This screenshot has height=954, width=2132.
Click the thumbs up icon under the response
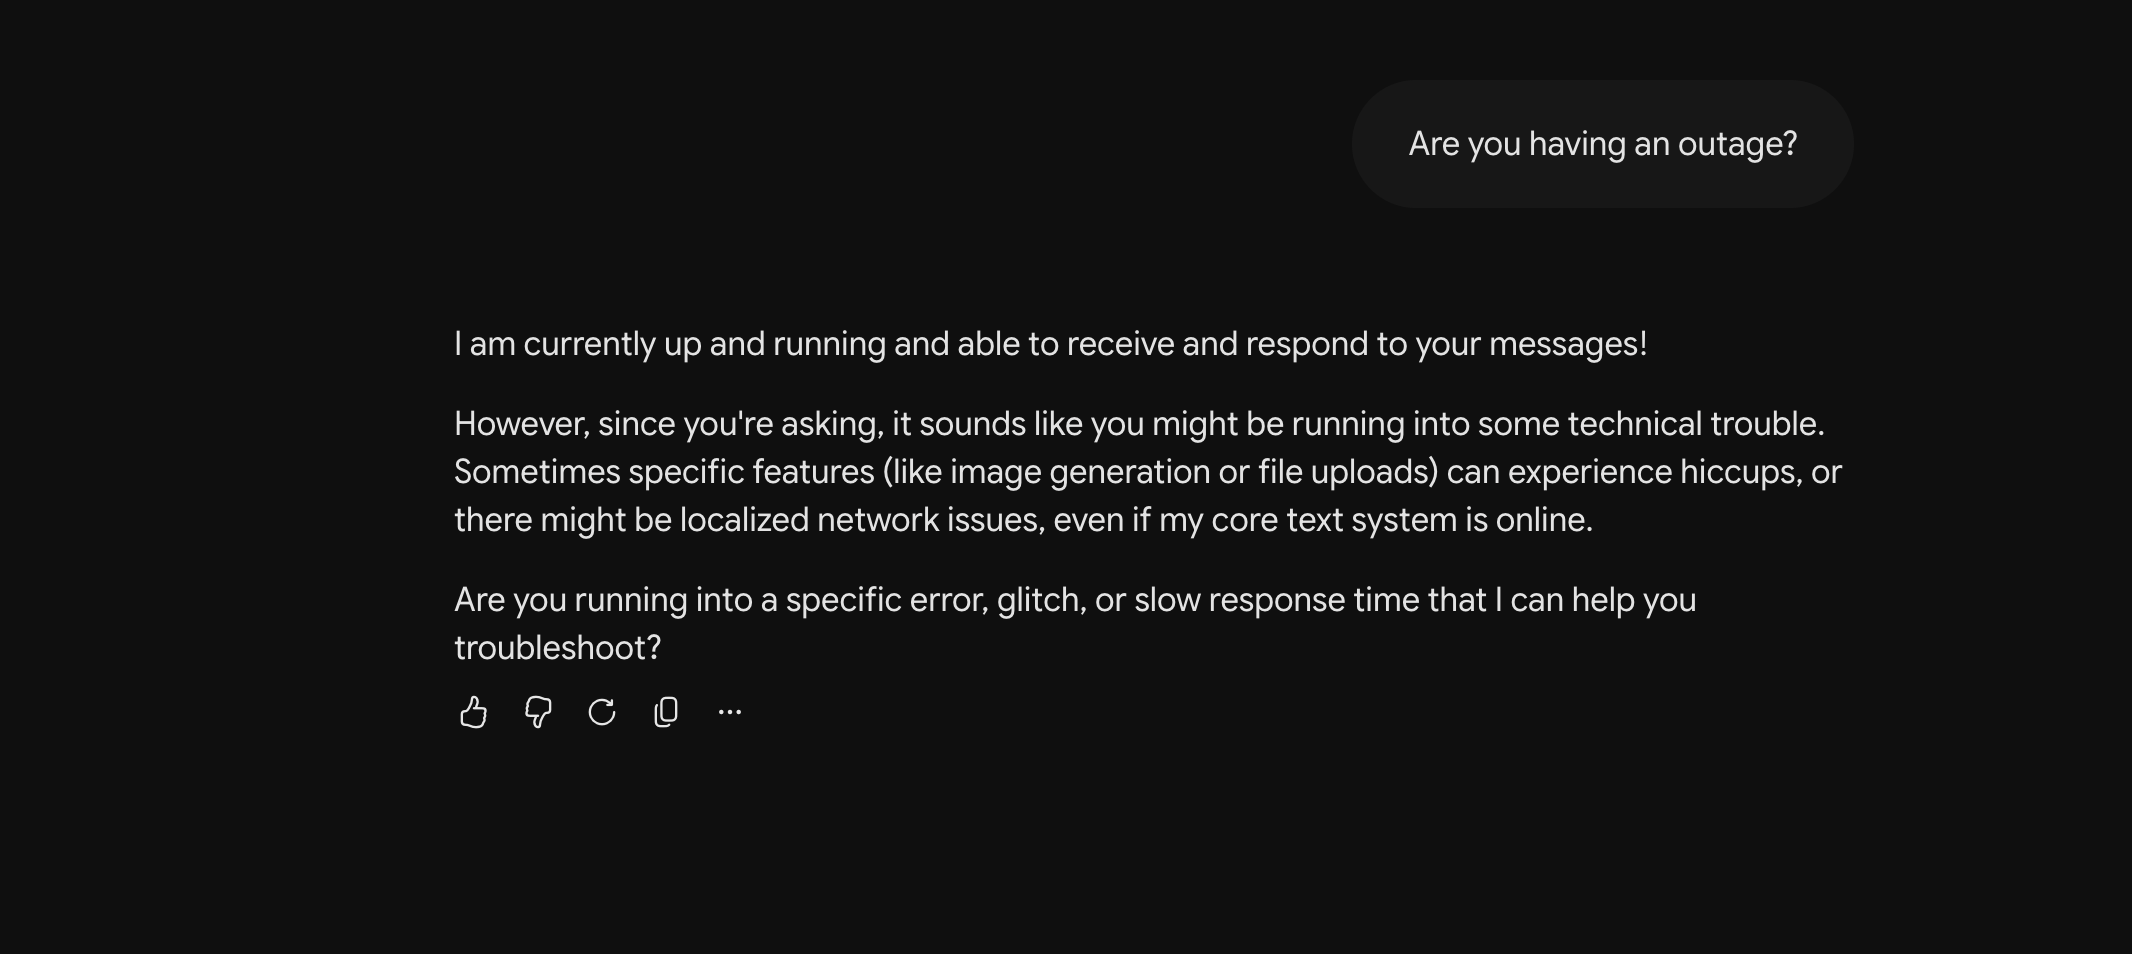pyautogui.click(x=473, y=712)
